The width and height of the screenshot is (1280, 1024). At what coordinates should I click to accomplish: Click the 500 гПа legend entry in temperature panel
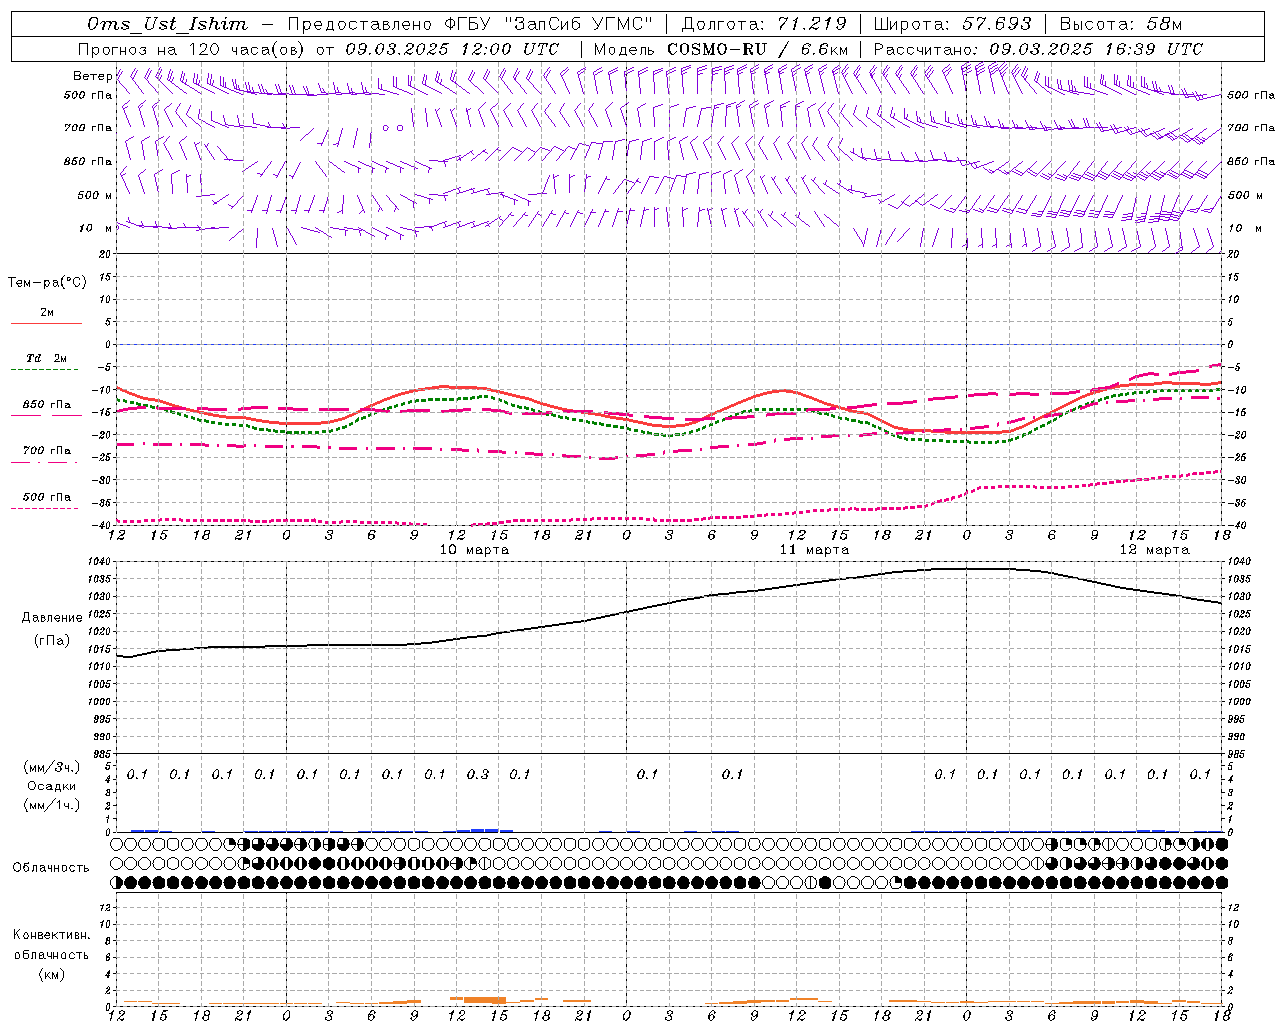coord(47,497)
